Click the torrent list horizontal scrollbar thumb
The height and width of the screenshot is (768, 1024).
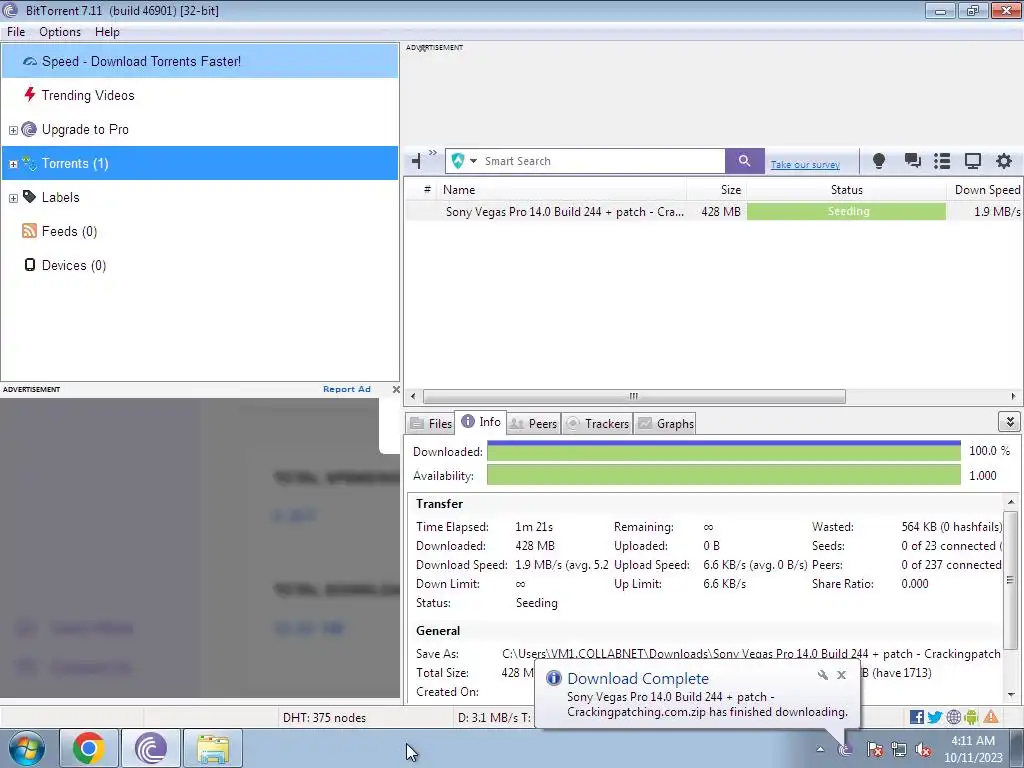(x=634, y=396)
